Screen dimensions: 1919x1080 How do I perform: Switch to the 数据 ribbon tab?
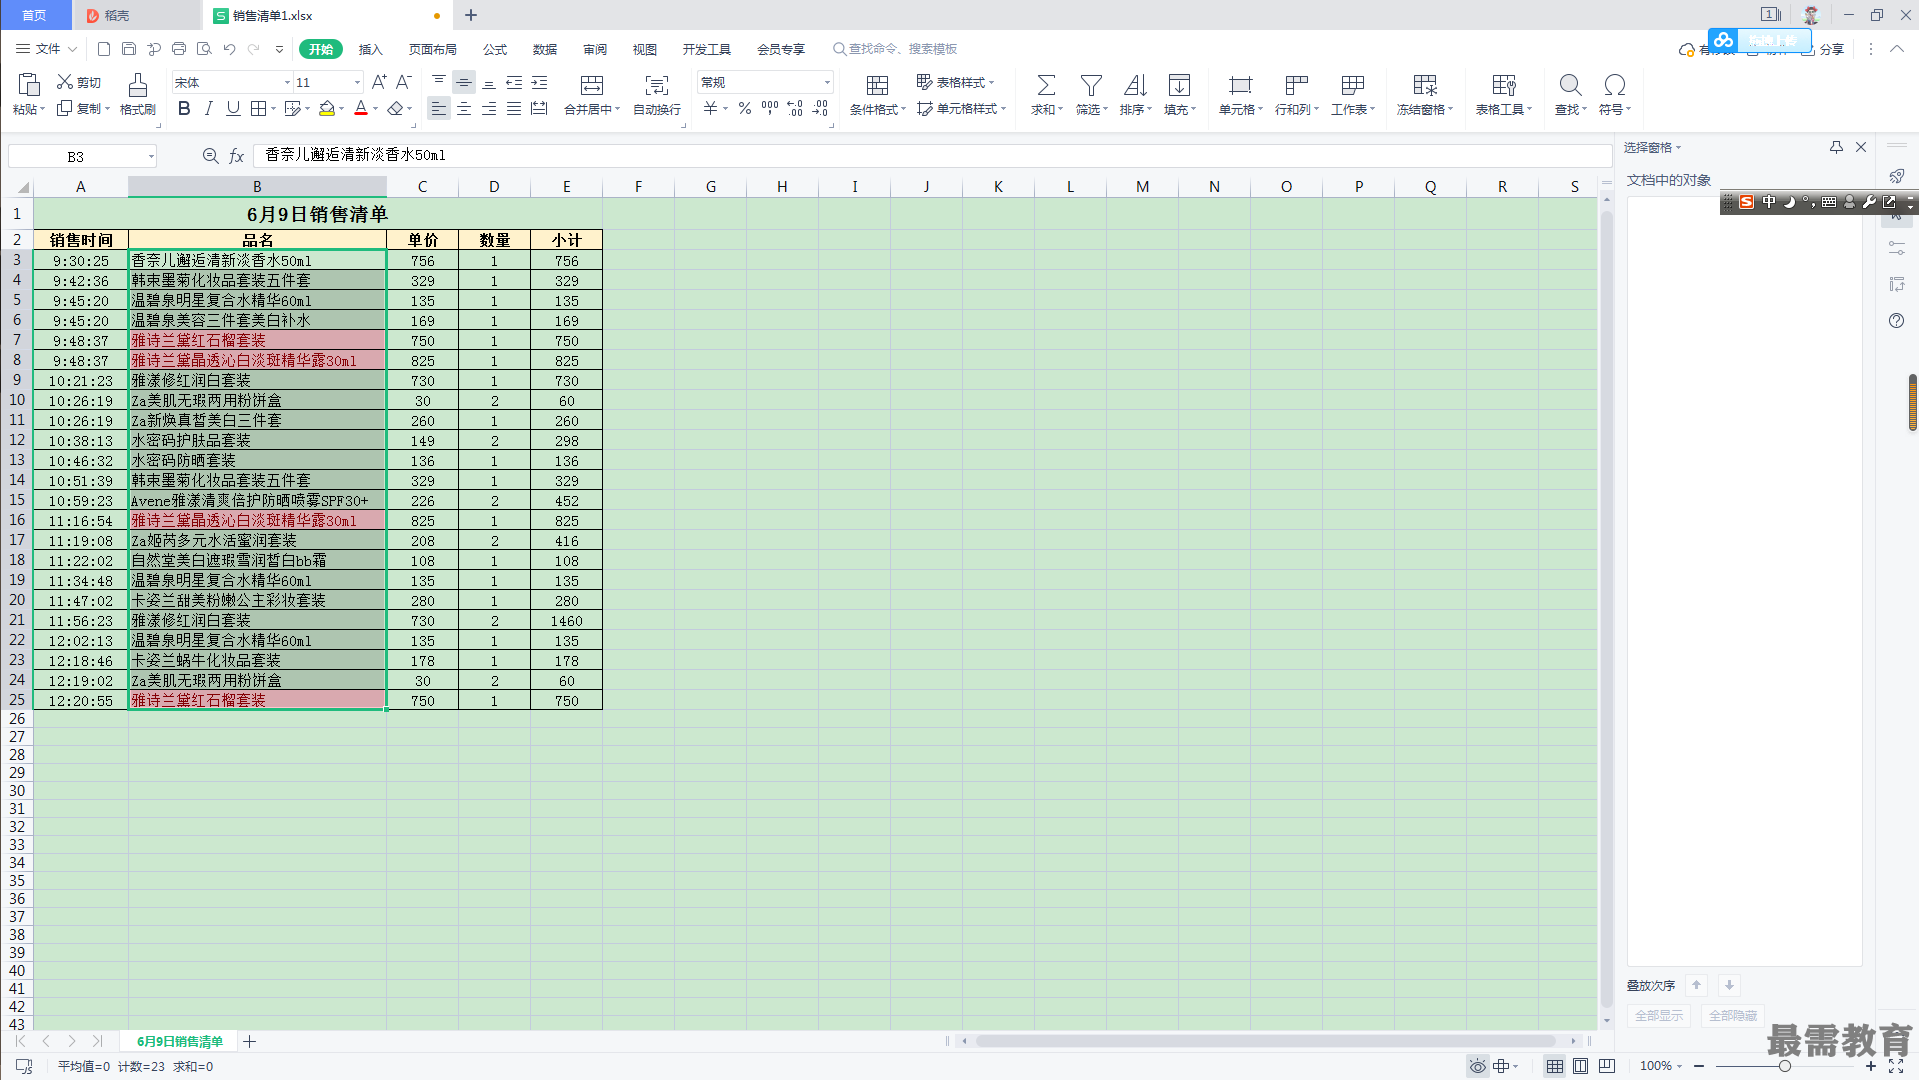click(545, 49)
